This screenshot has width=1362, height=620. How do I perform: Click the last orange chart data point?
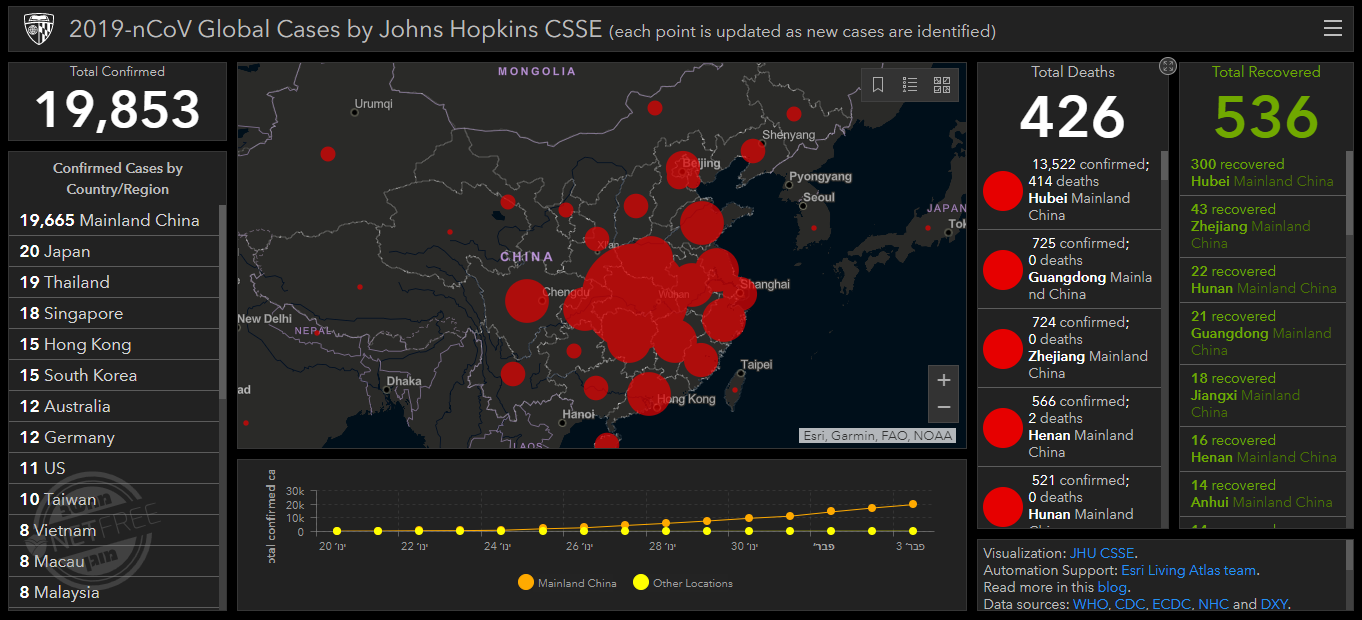[x=913, y=504]
